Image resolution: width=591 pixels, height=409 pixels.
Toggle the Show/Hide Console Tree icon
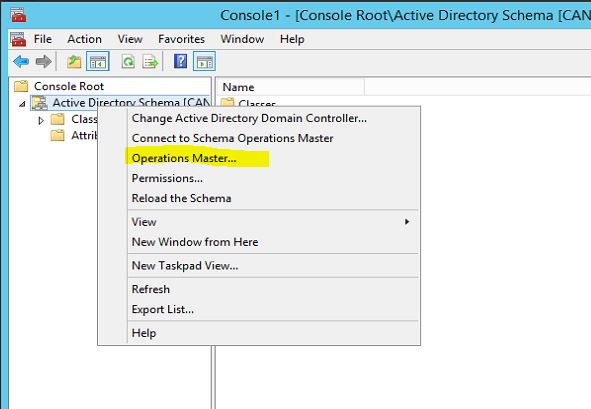click(98, 61)
